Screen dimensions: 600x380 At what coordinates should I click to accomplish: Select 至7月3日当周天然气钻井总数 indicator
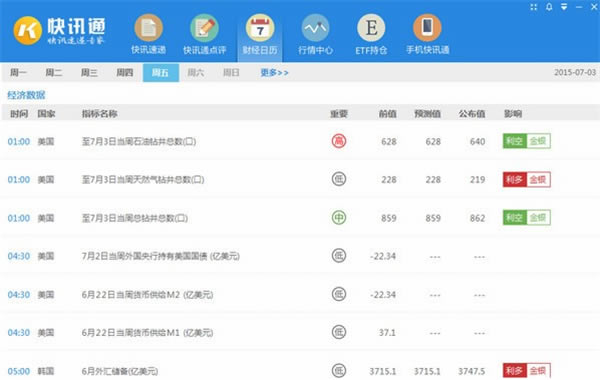(143, 179)
